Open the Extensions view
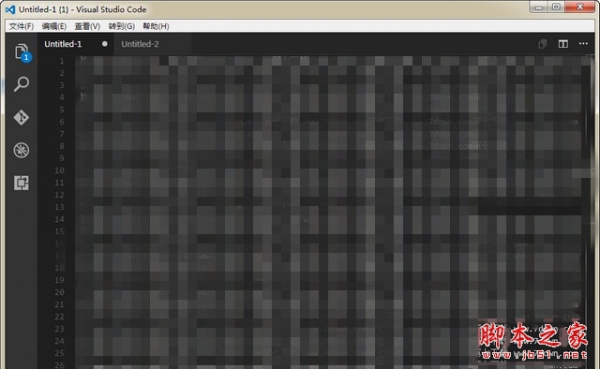 21,183
